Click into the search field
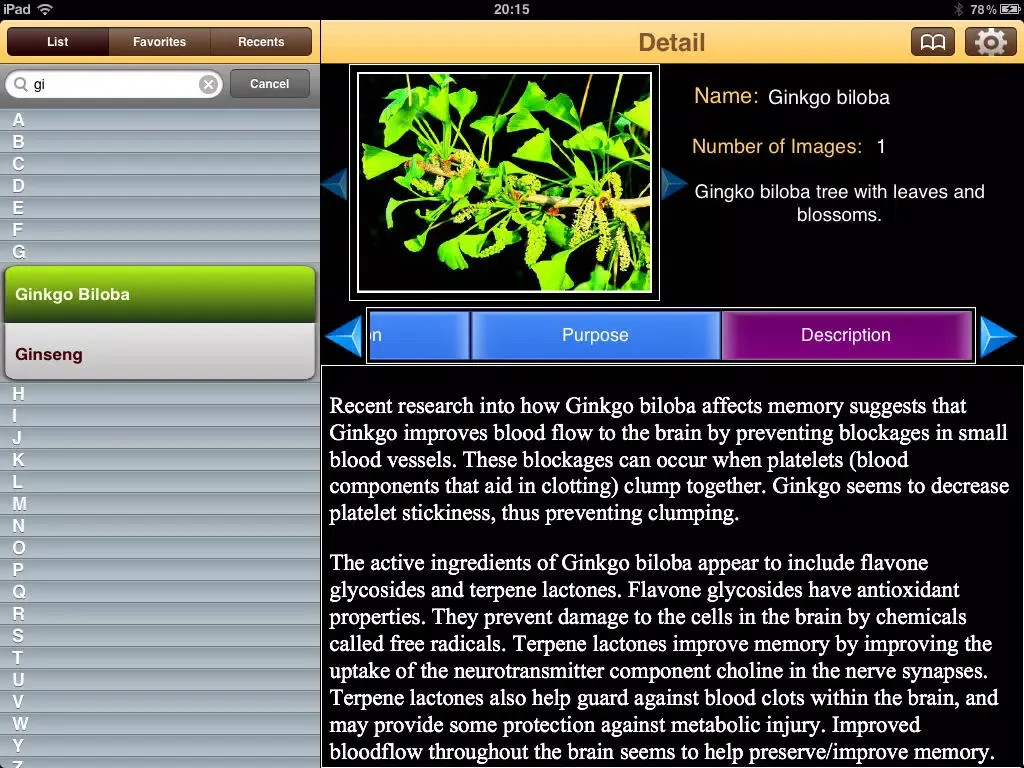 [114, 84]
